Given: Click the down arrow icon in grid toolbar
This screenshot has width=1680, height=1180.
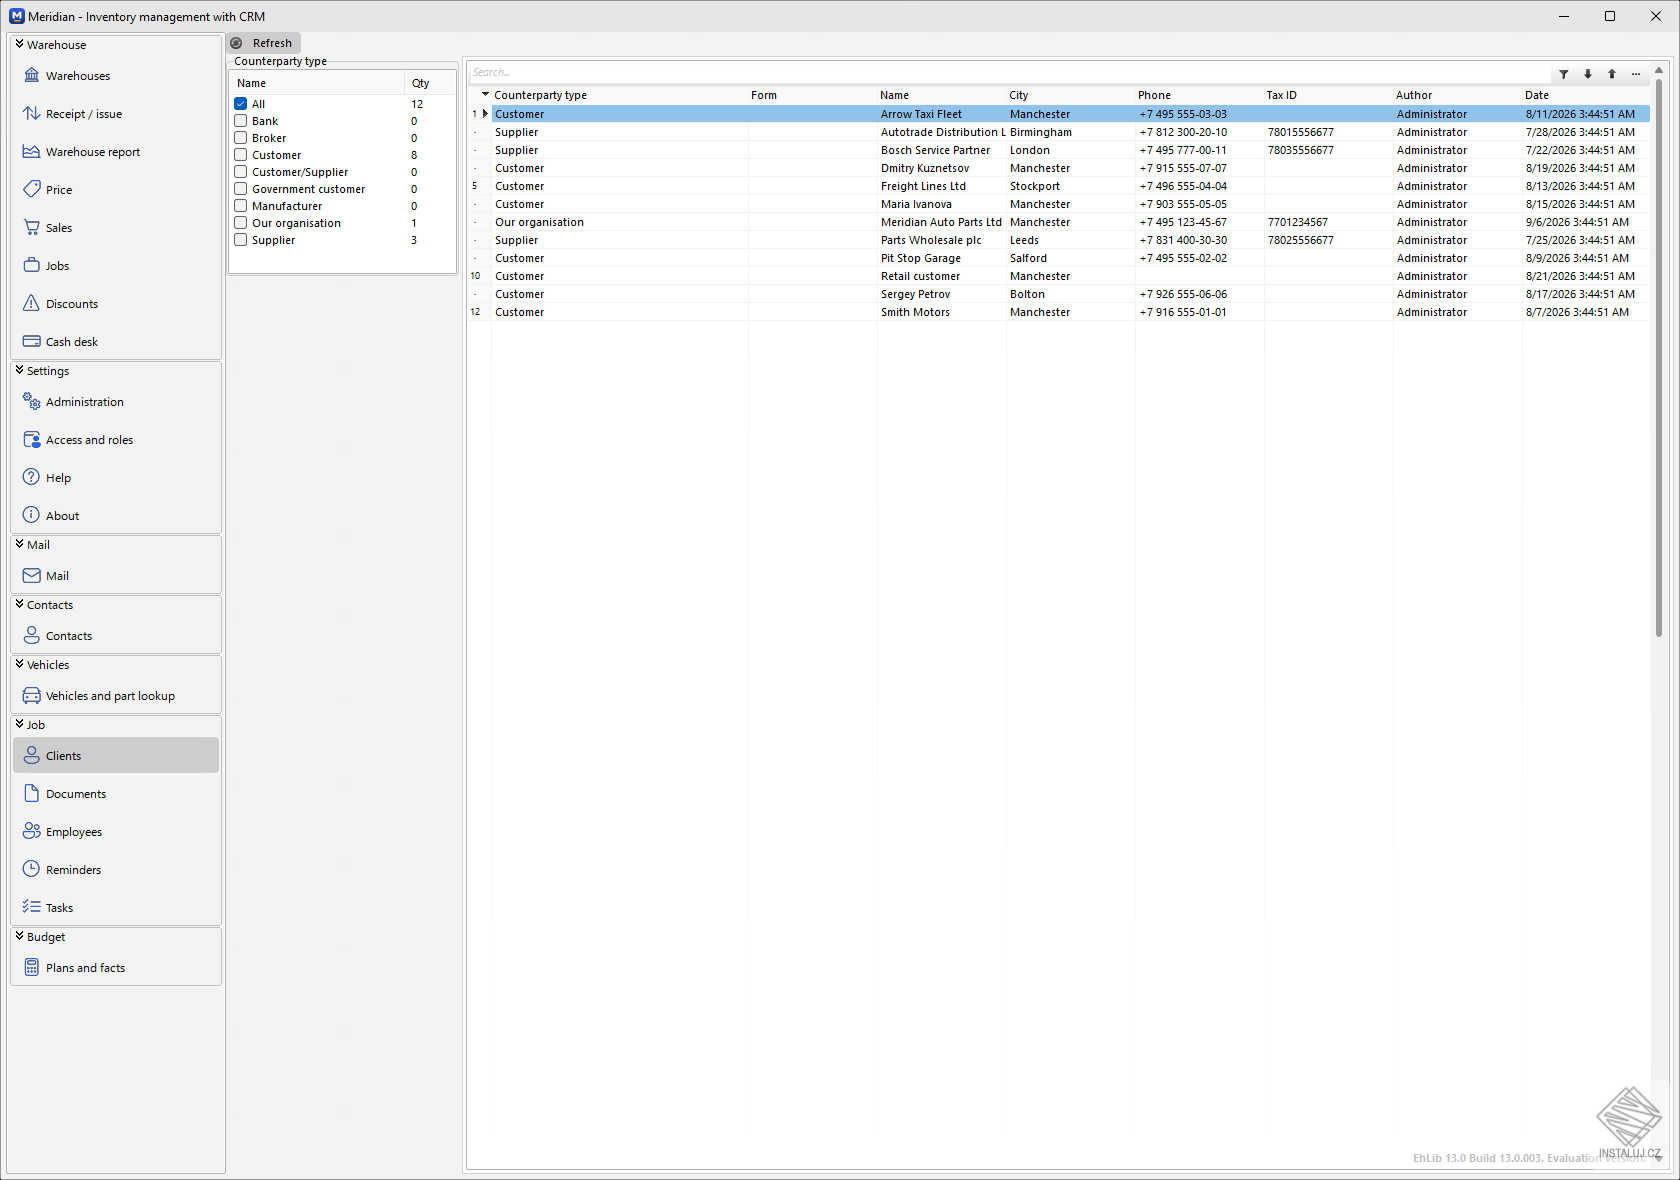Looking at the screenshot, I should (1588, 74).
